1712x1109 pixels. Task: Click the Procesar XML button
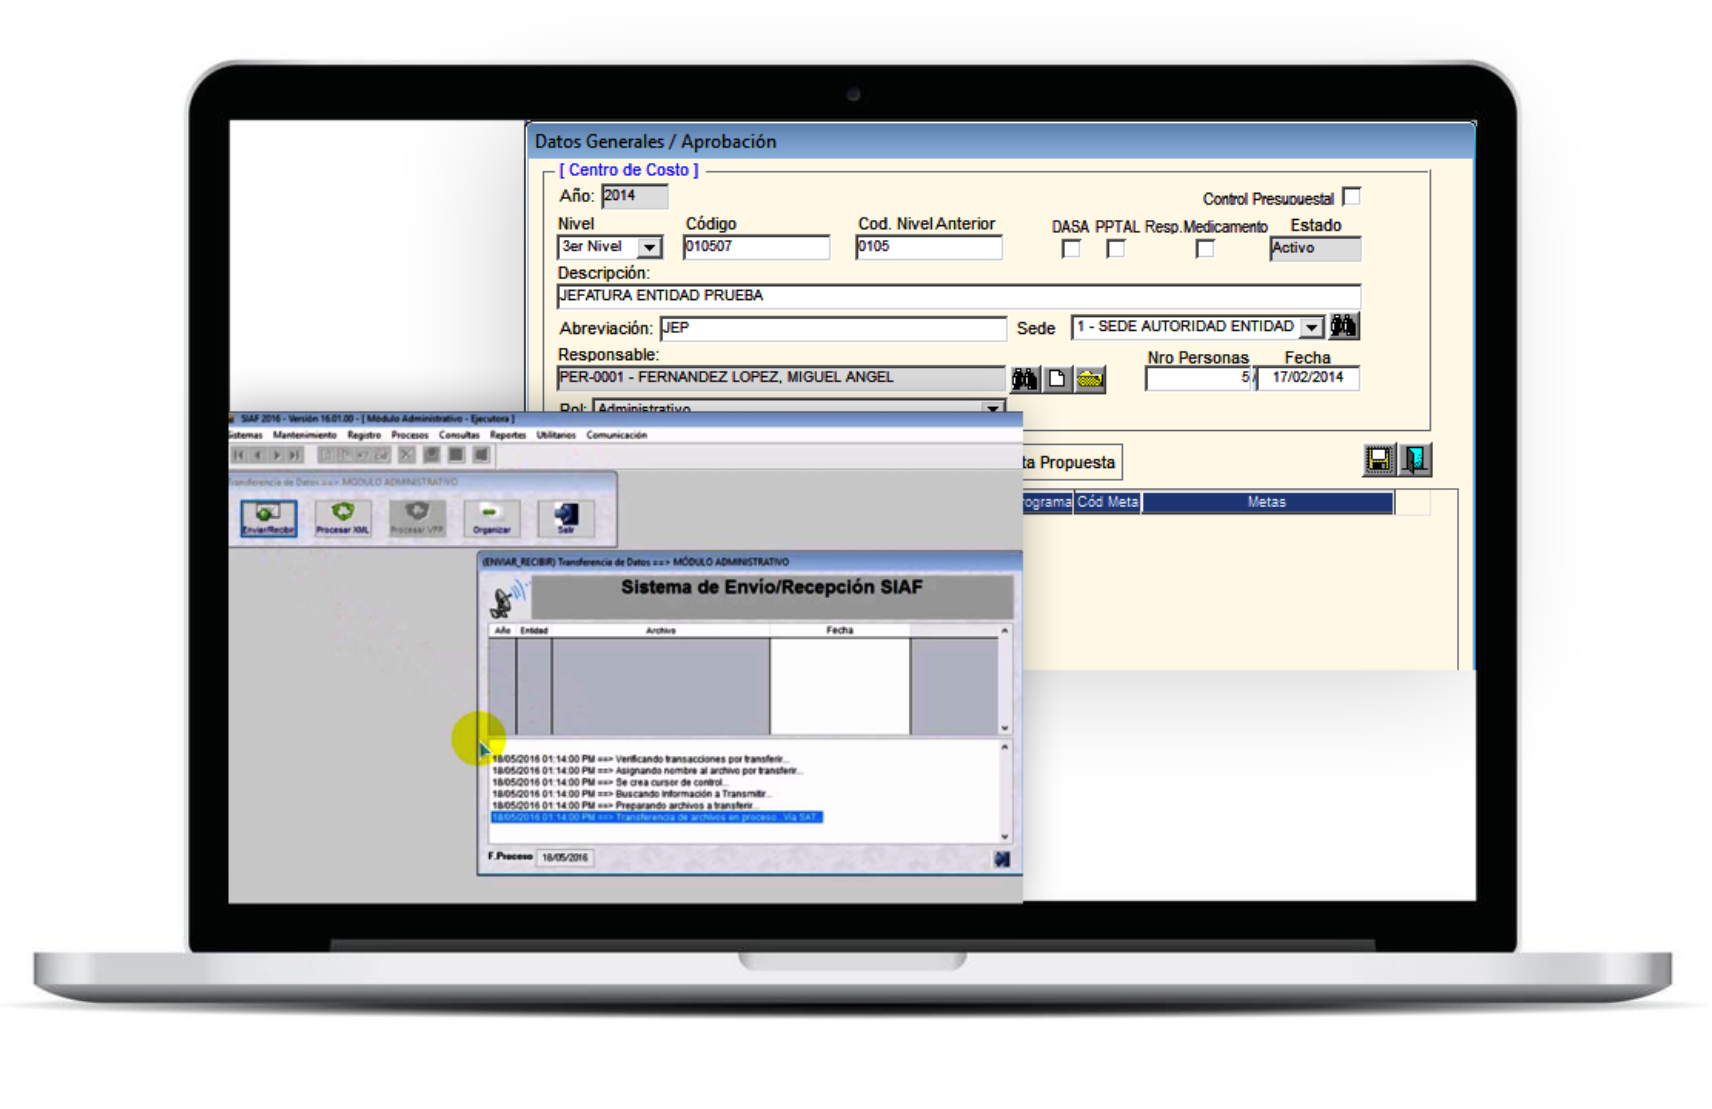(342, 517)
